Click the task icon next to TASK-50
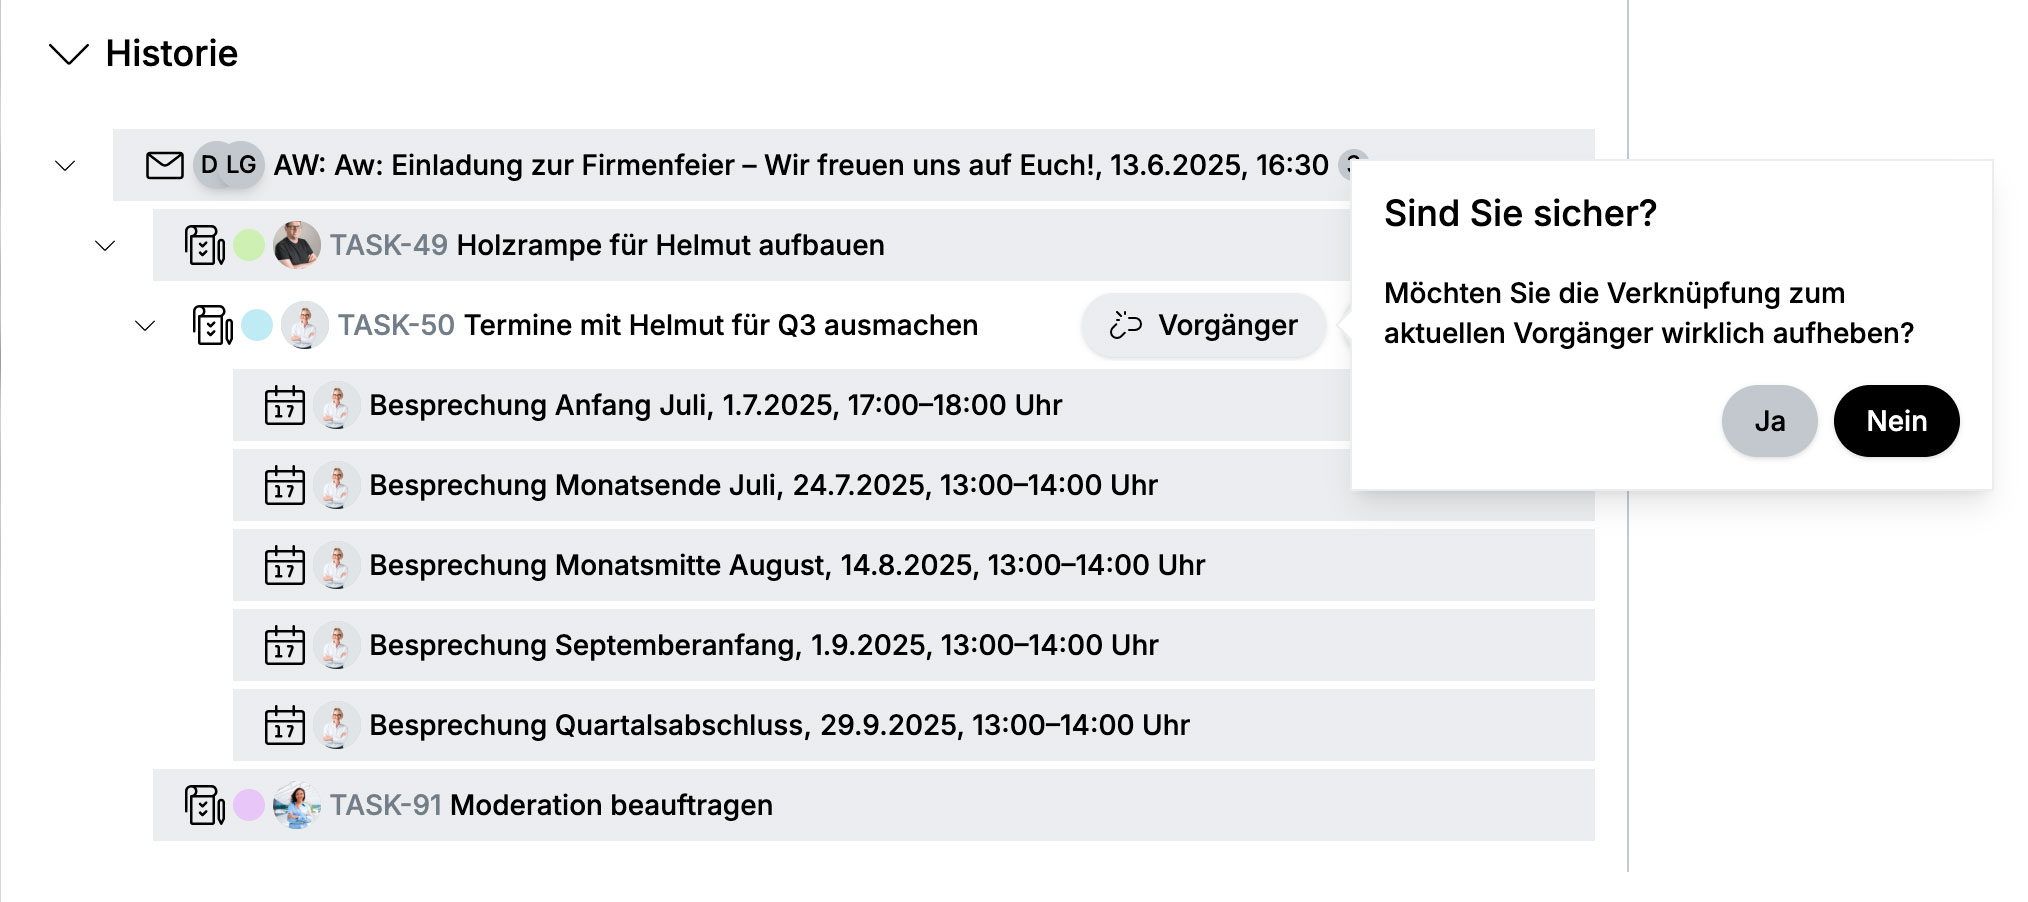Viewport: 2028px width, 902px height. [212, 325]
